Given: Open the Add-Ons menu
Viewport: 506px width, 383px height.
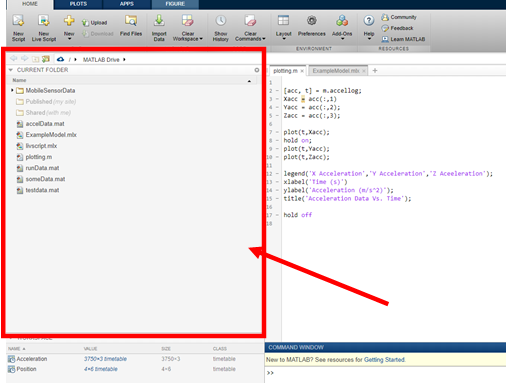Looking at the screenshot, I should click(x=342, y=28).
